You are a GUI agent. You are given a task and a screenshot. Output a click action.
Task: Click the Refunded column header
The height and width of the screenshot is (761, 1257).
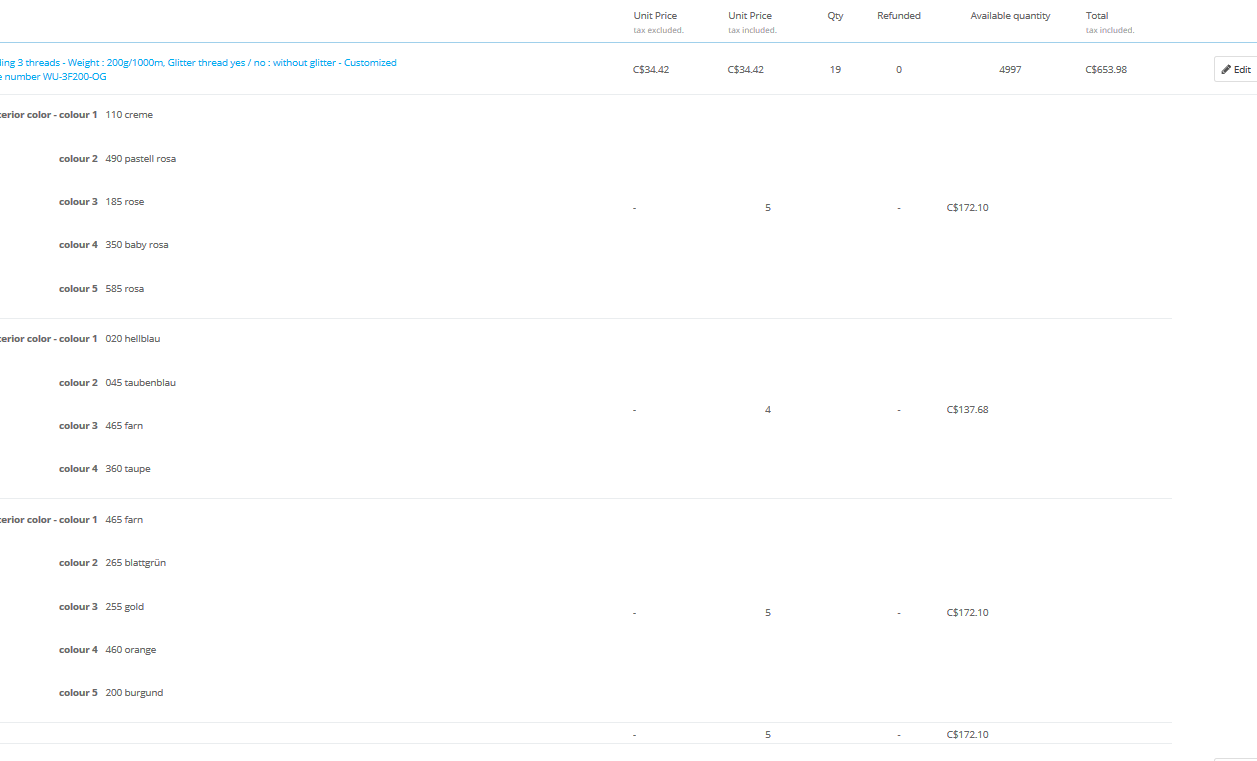pyautogui.click(x=898, y=16)
